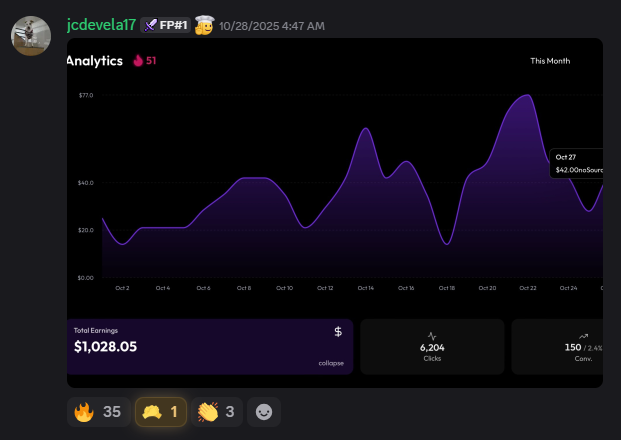Image resolution: width=621 pixels, height=440 pixels.
Task: Collapse the Total Earnings card
Action: 331,363
